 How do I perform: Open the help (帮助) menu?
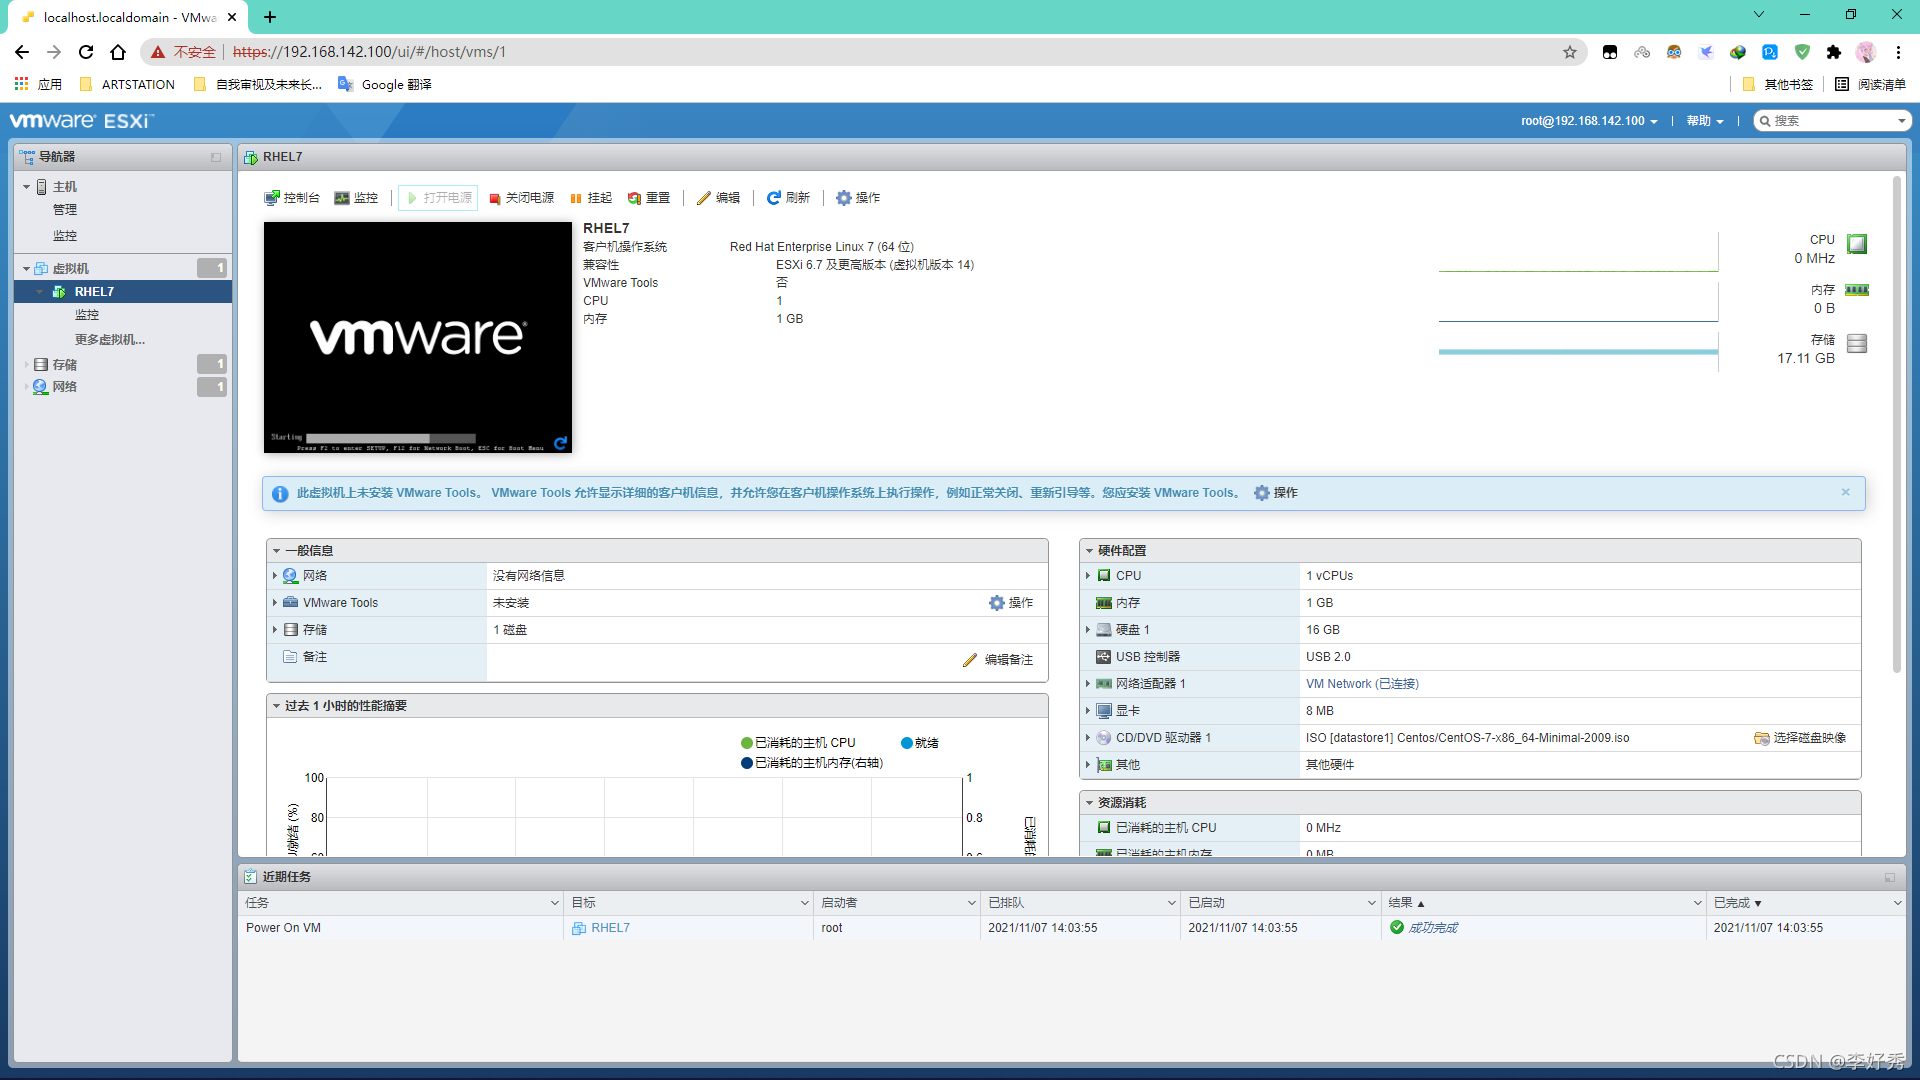tap(1704, 121)
